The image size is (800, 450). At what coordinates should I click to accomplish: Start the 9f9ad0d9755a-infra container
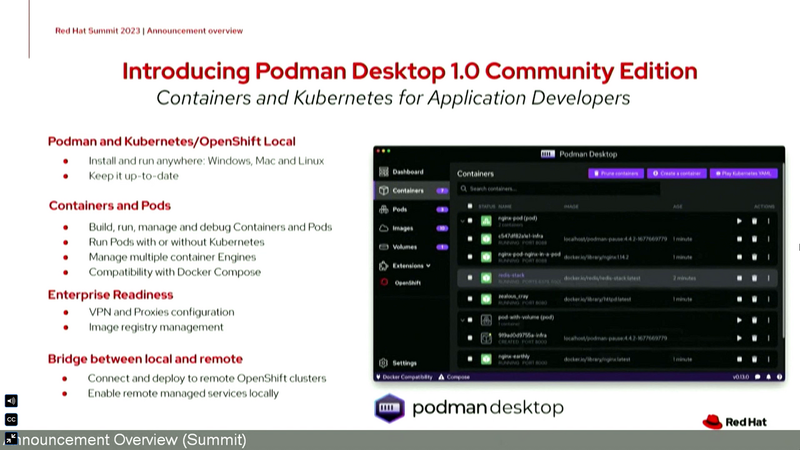[x=739, y=338]
